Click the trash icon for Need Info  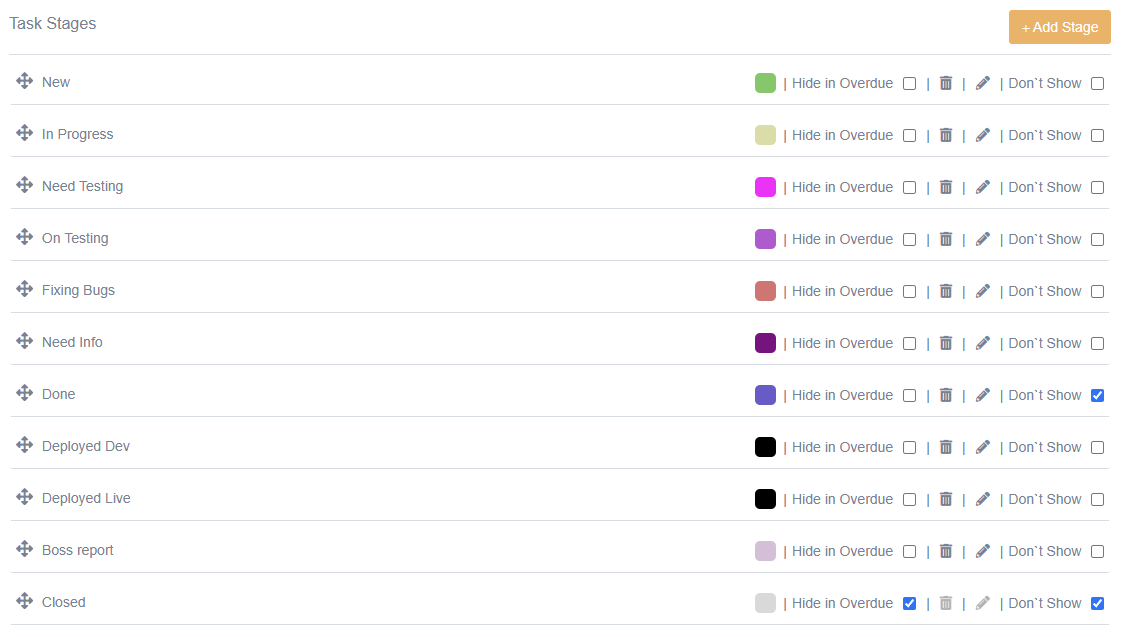tap(946, 343)
